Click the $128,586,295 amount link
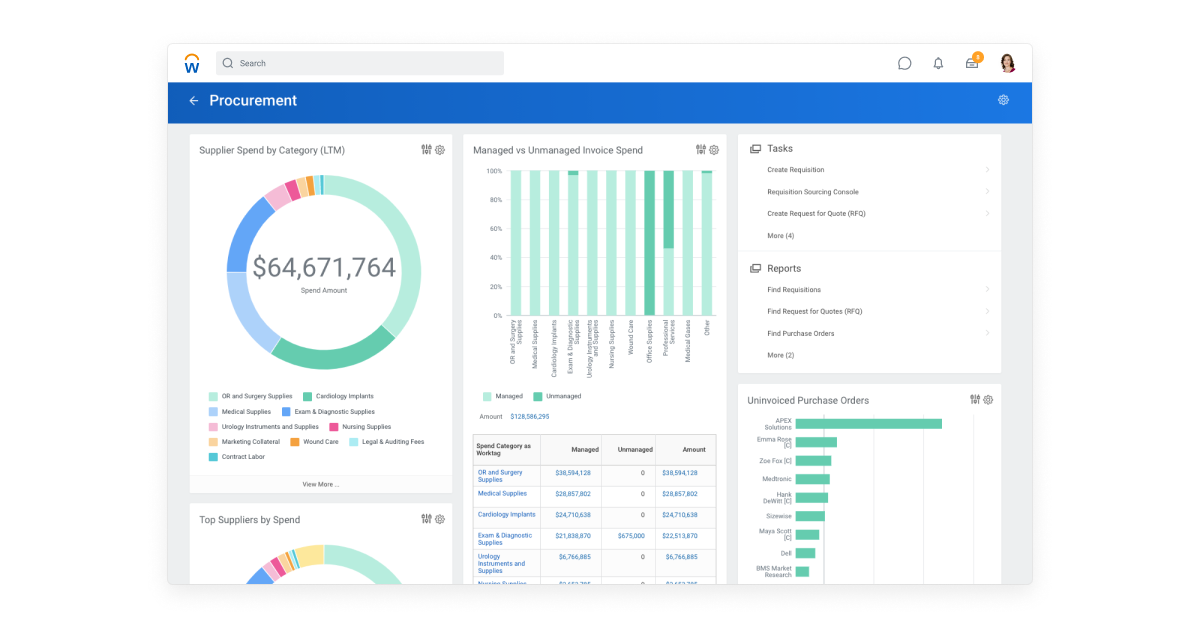 click(530, 416)
